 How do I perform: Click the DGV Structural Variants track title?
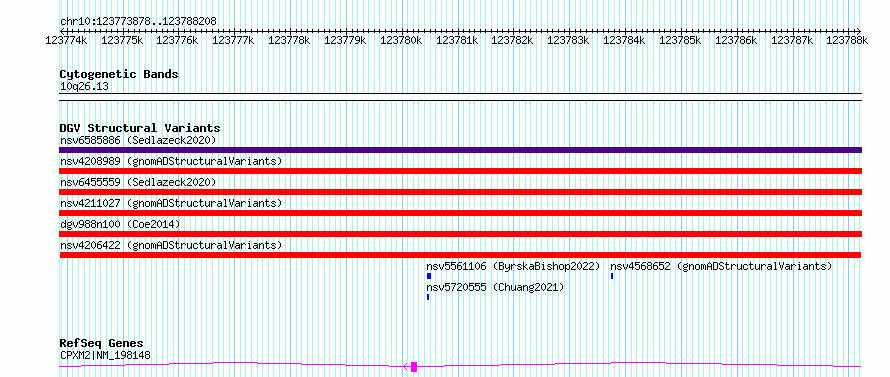coord(140,128)
